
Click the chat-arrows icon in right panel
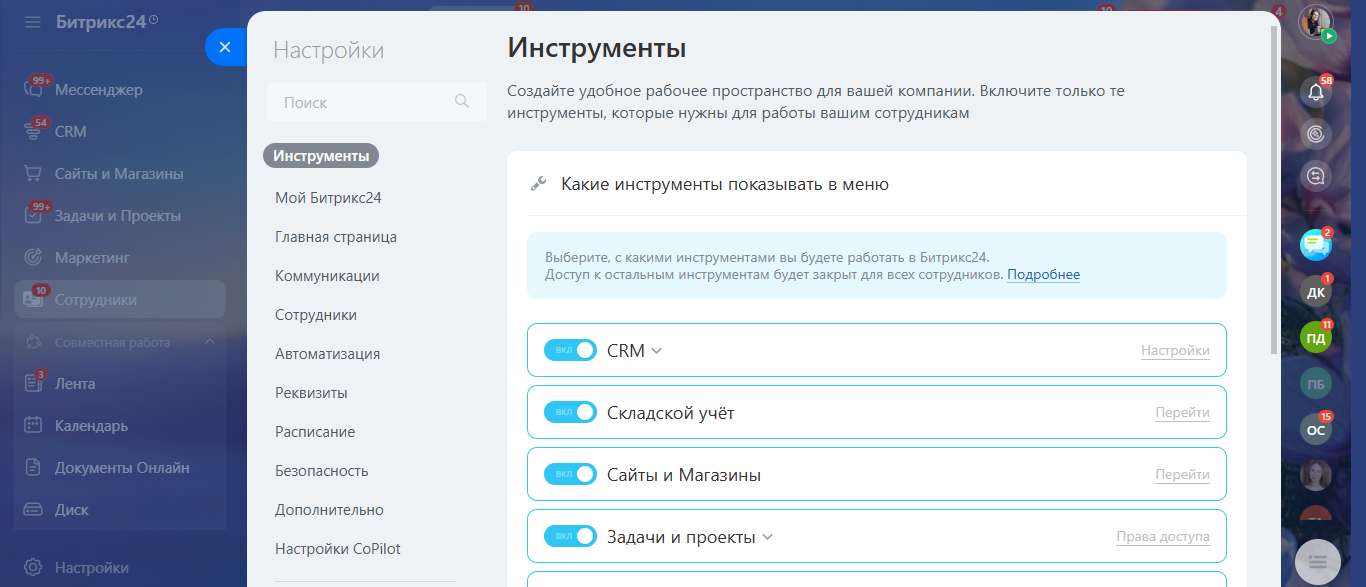tap(1316, 176)
